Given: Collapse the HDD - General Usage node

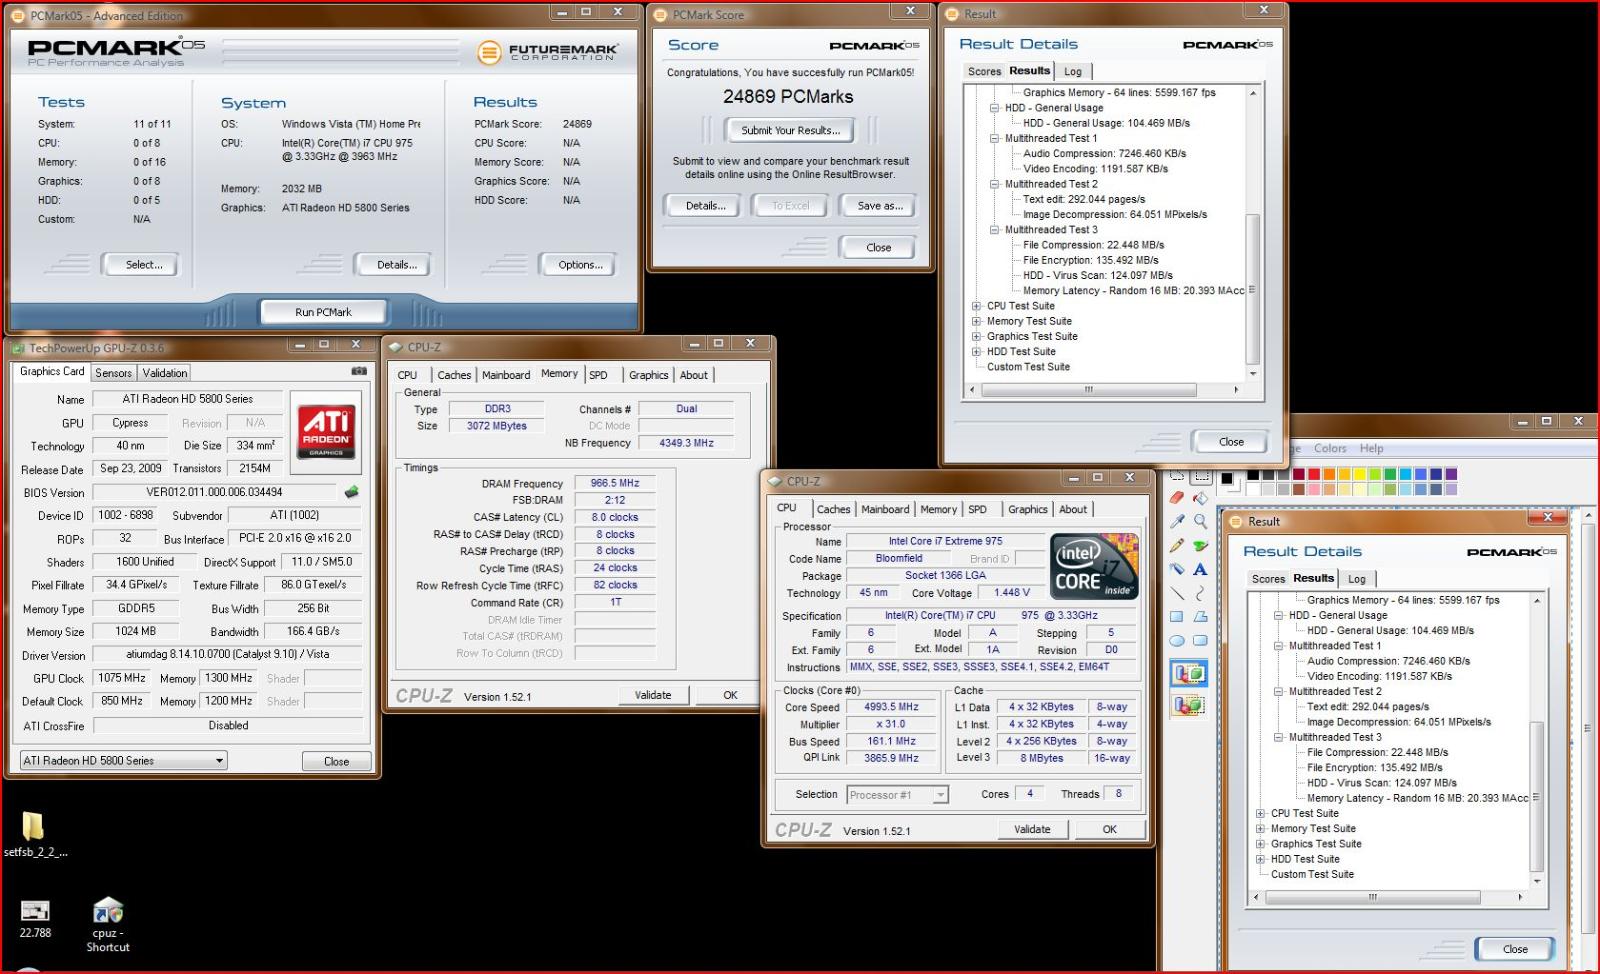Looking at the screenshot, I should point(995,108).
